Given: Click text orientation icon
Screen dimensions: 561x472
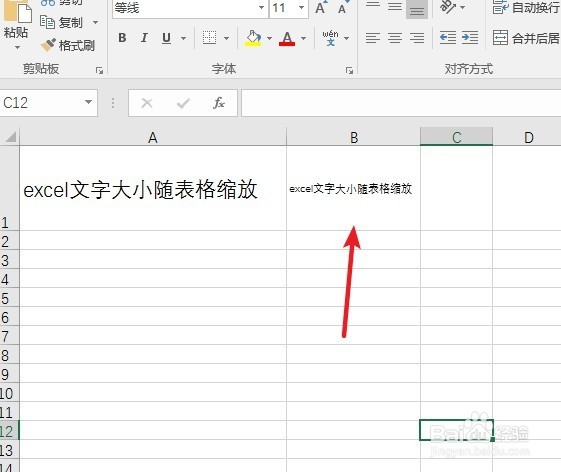Looking at the screenshot, I should pos(448,6).
